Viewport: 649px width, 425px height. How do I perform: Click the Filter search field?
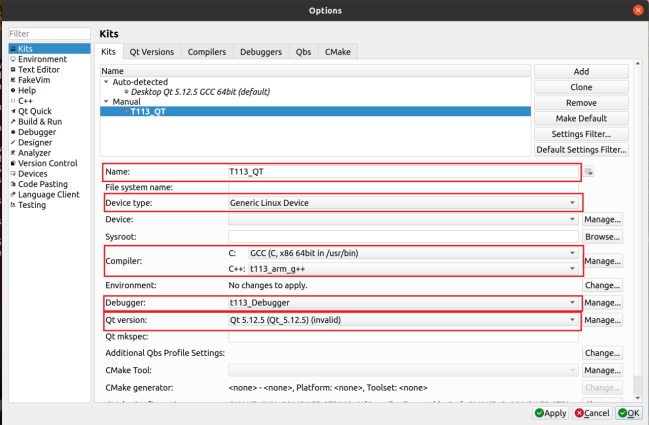pyautogui.click(x=49, y=34)
